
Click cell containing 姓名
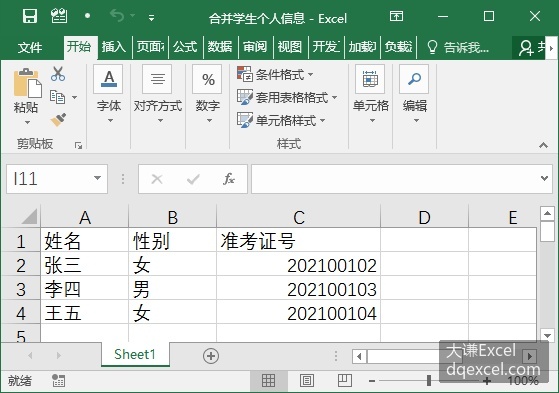click(x=84, y=241)
